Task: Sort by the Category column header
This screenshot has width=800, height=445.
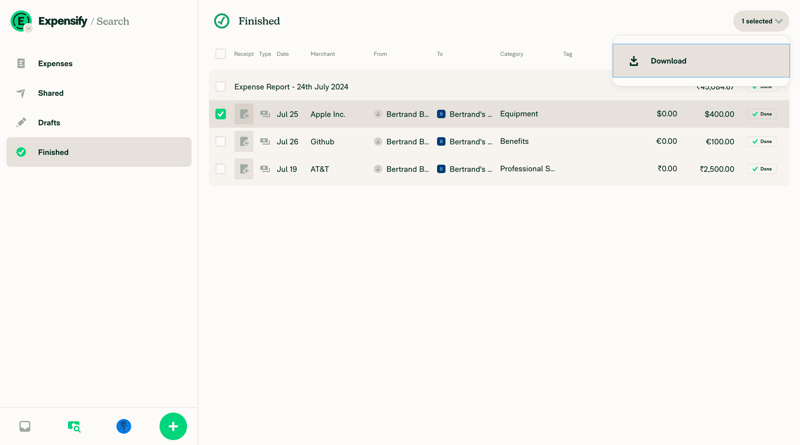Action: 511,54
